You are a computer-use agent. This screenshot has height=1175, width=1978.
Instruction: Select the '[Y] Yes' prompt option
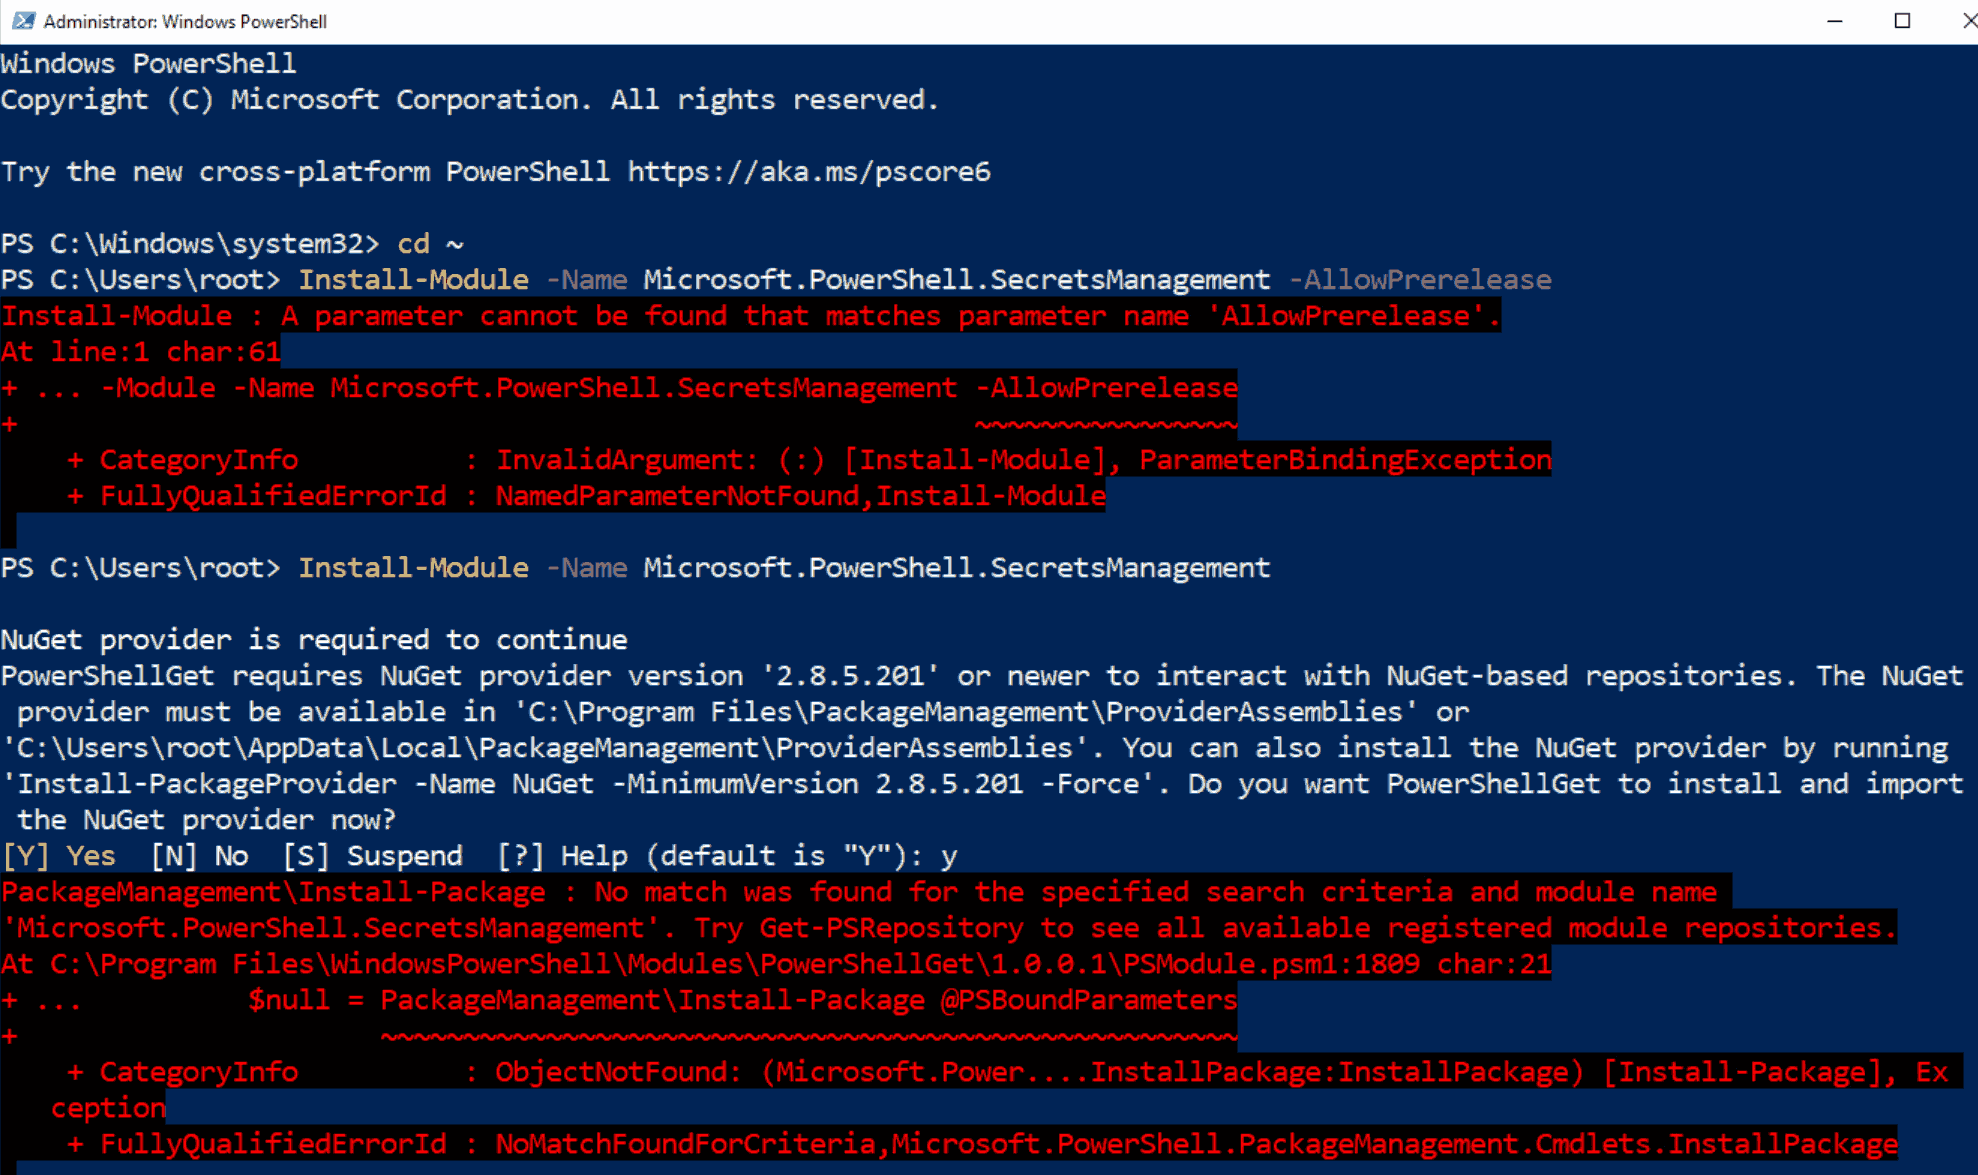point(58,856)
